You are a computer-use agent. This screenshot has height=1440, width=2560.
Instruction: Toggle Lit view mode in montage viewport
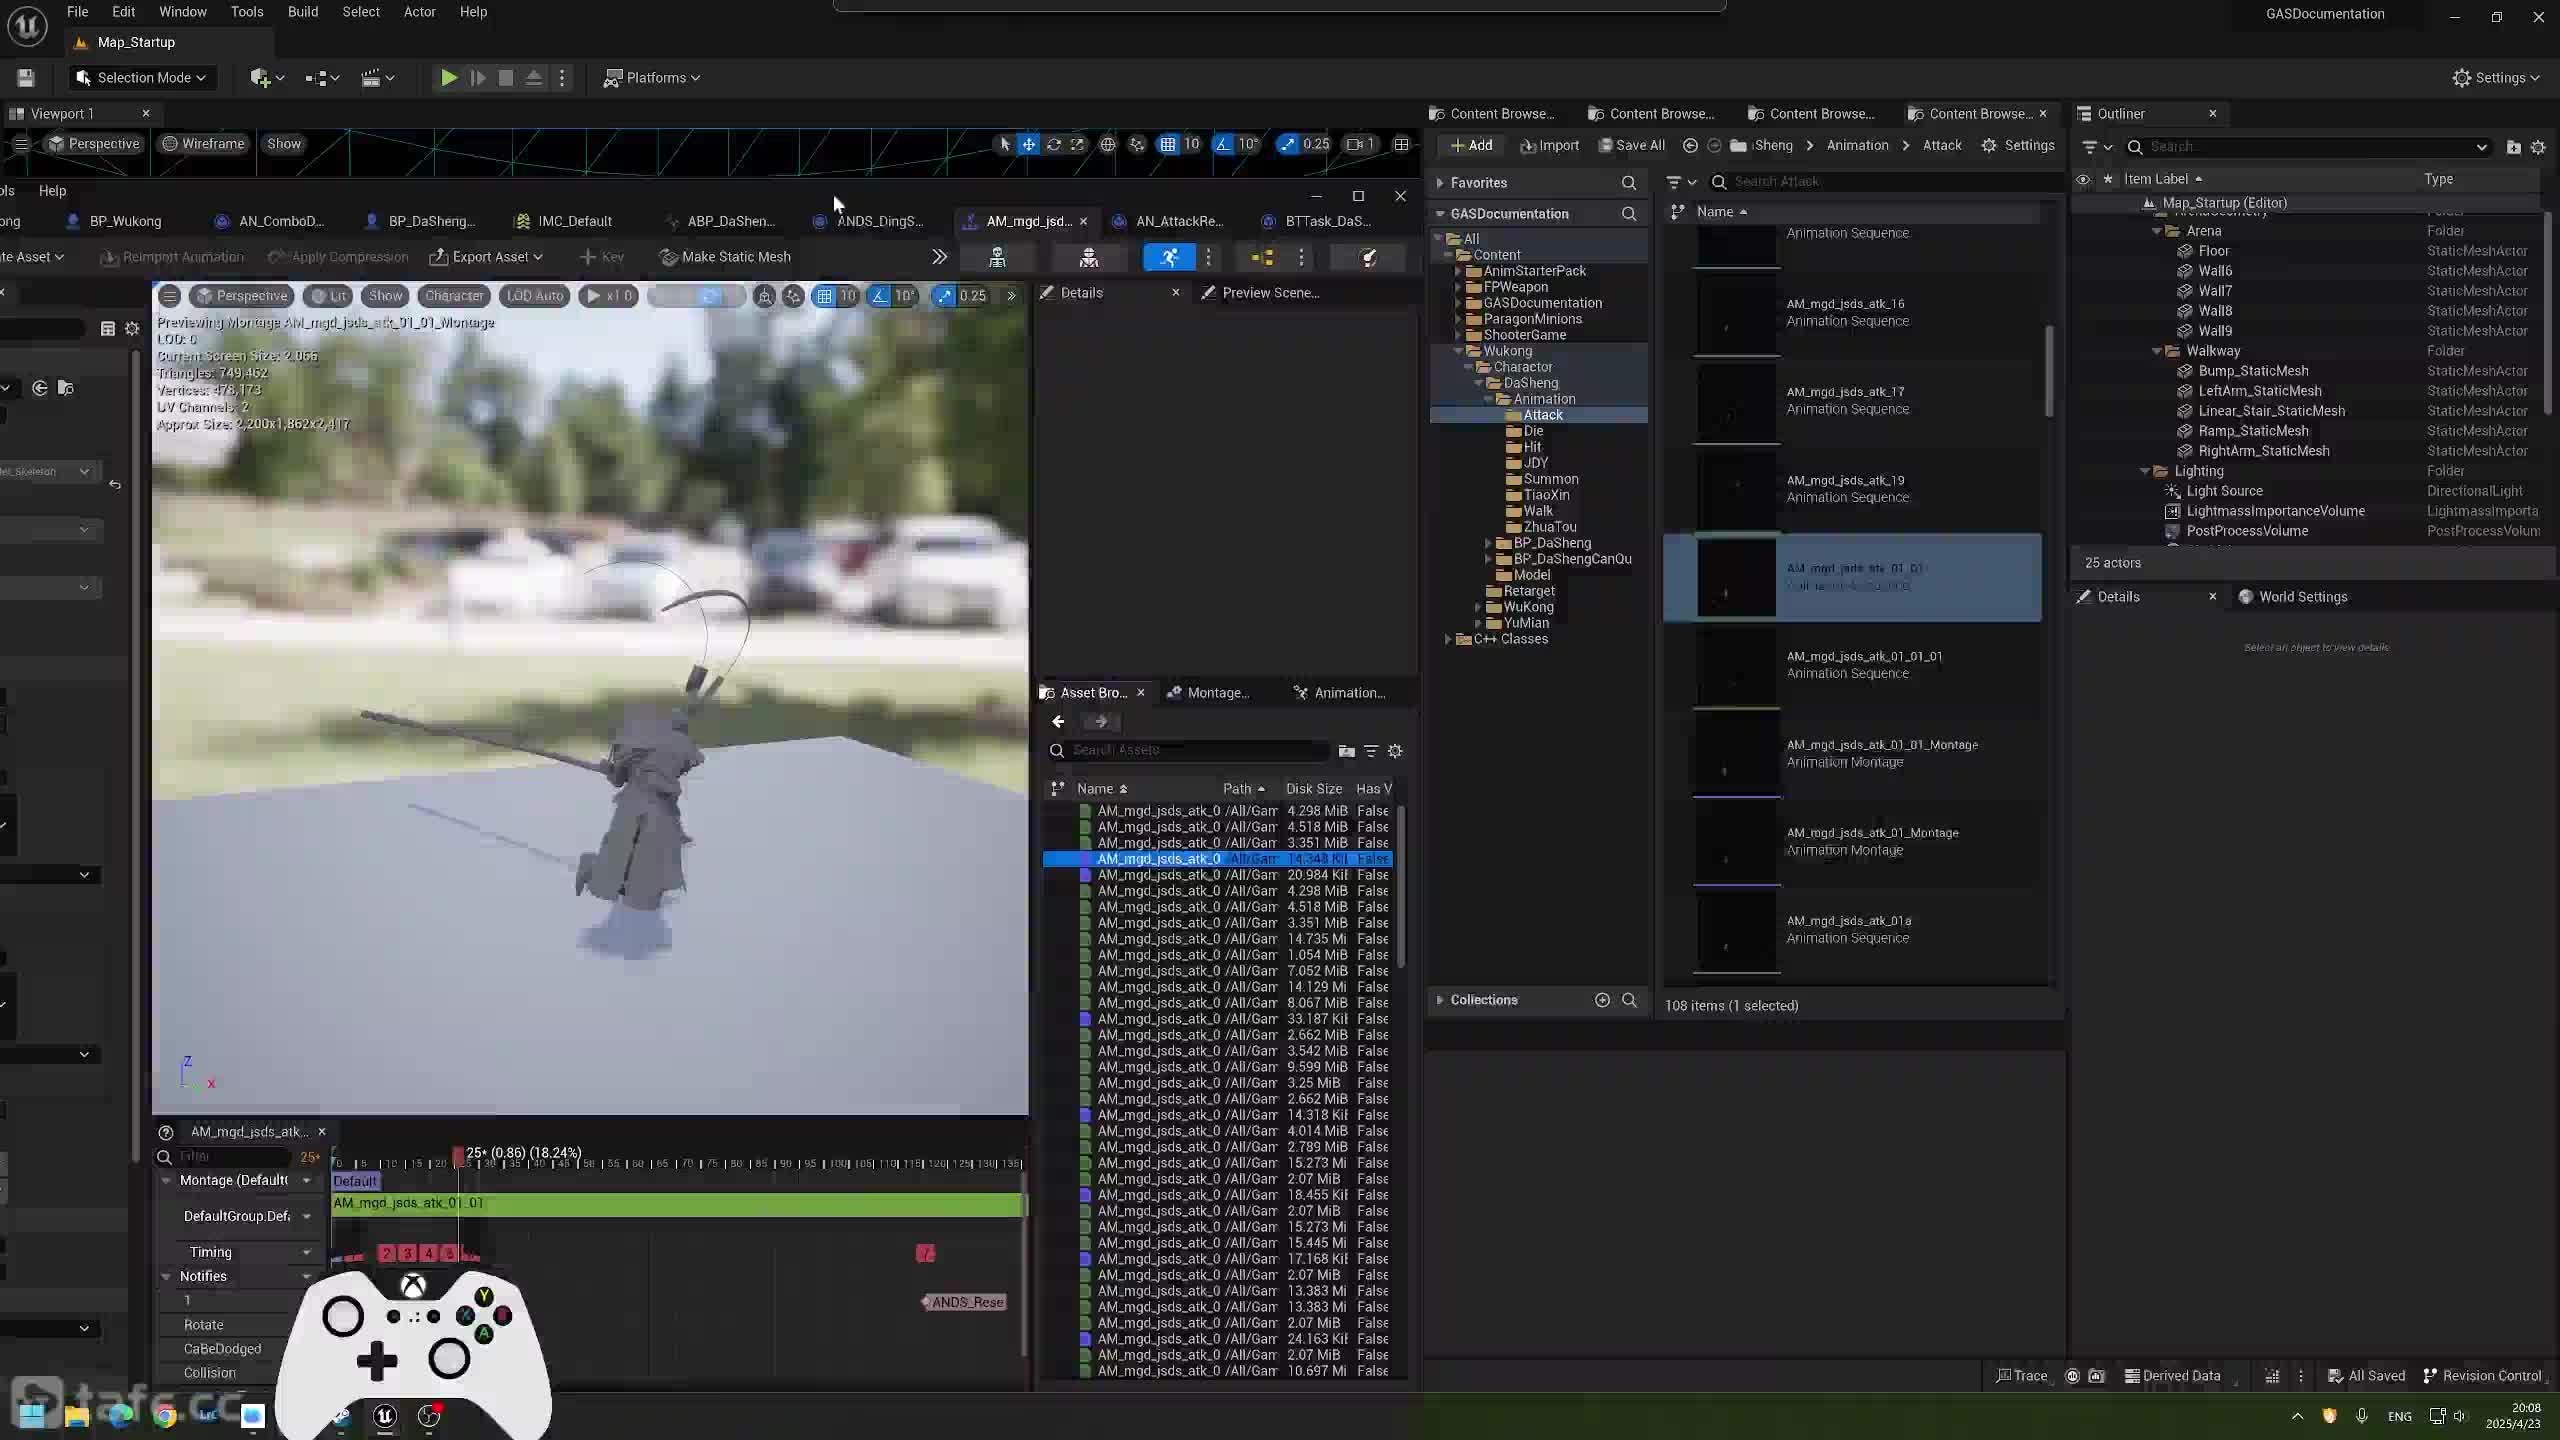point(328,296)
